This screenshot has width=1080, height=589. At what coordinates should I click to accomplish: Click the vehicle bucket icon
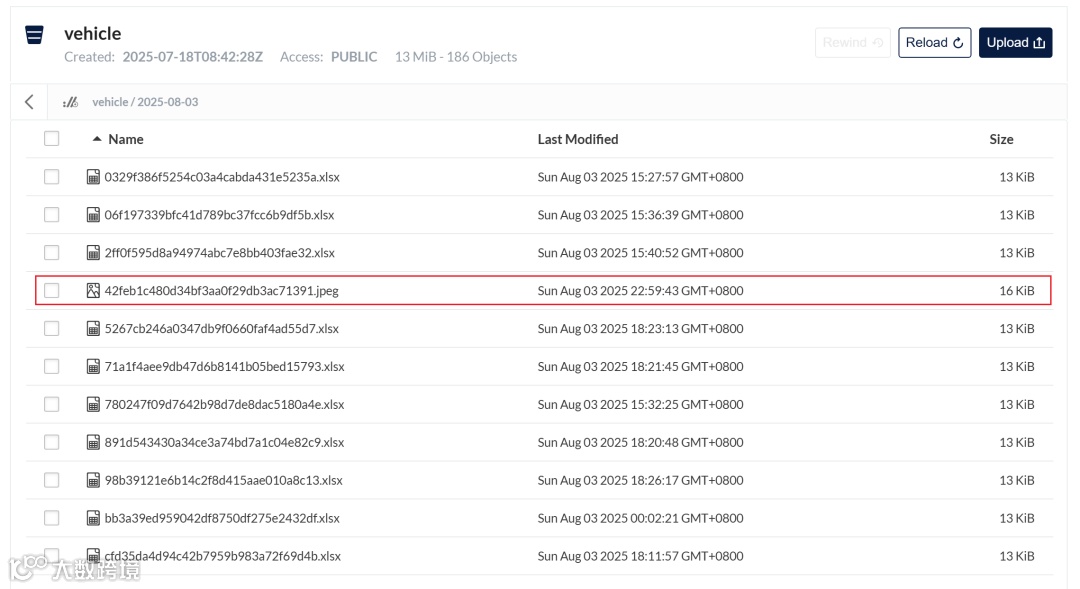(x=34, y=34)
